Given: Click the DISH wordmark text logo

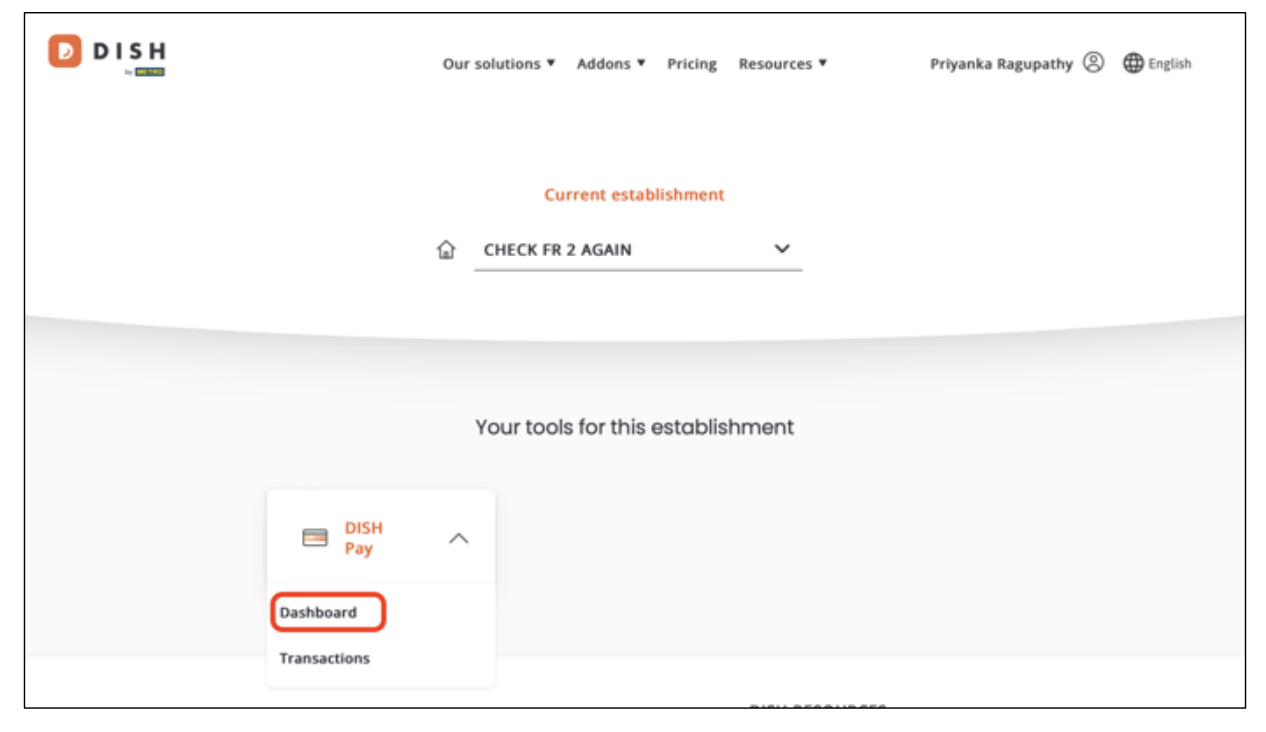Looking at the screenshot, I should (x=130, y=51).
